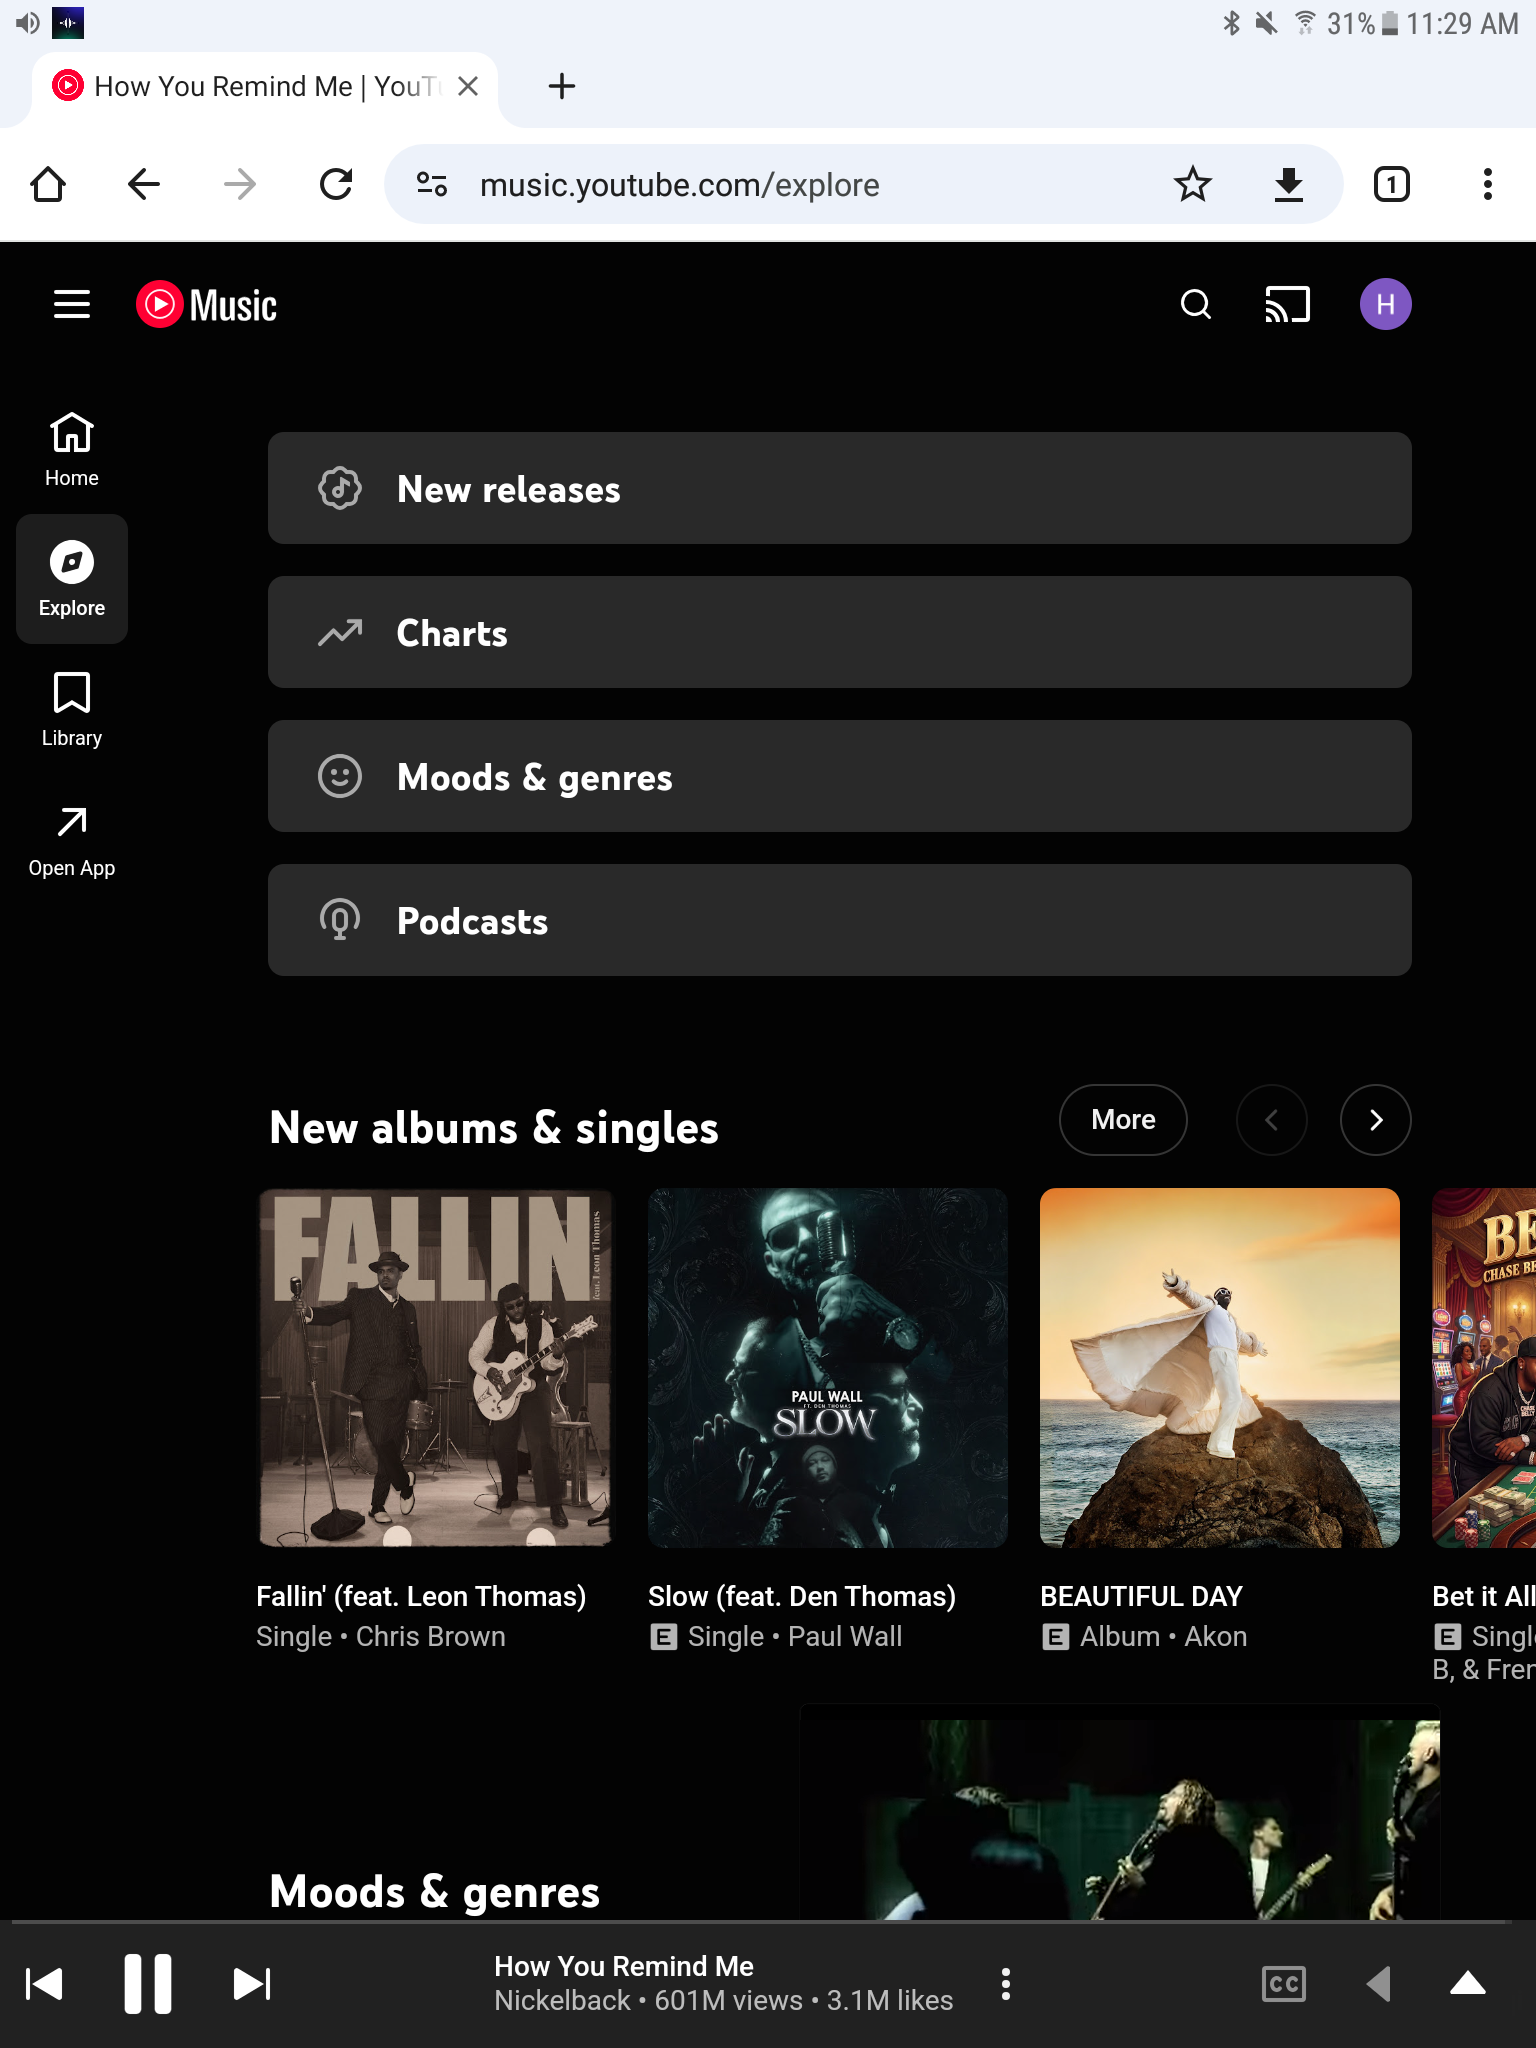1536x2048 pixels.
Task: Click the mini video player preview
Action: (x=1120, y=1813)
